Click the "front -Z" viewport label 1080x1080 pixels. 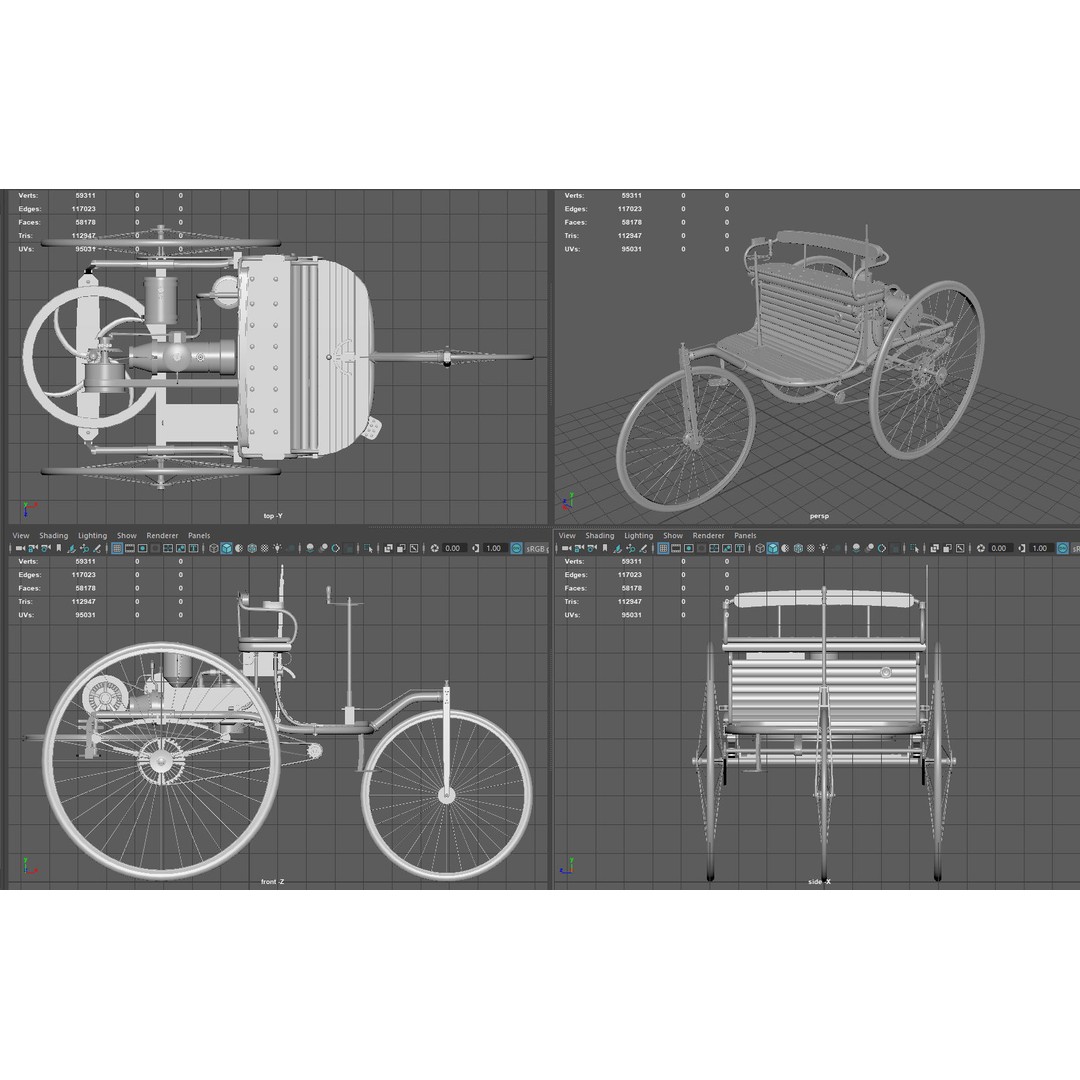(273, 882)
